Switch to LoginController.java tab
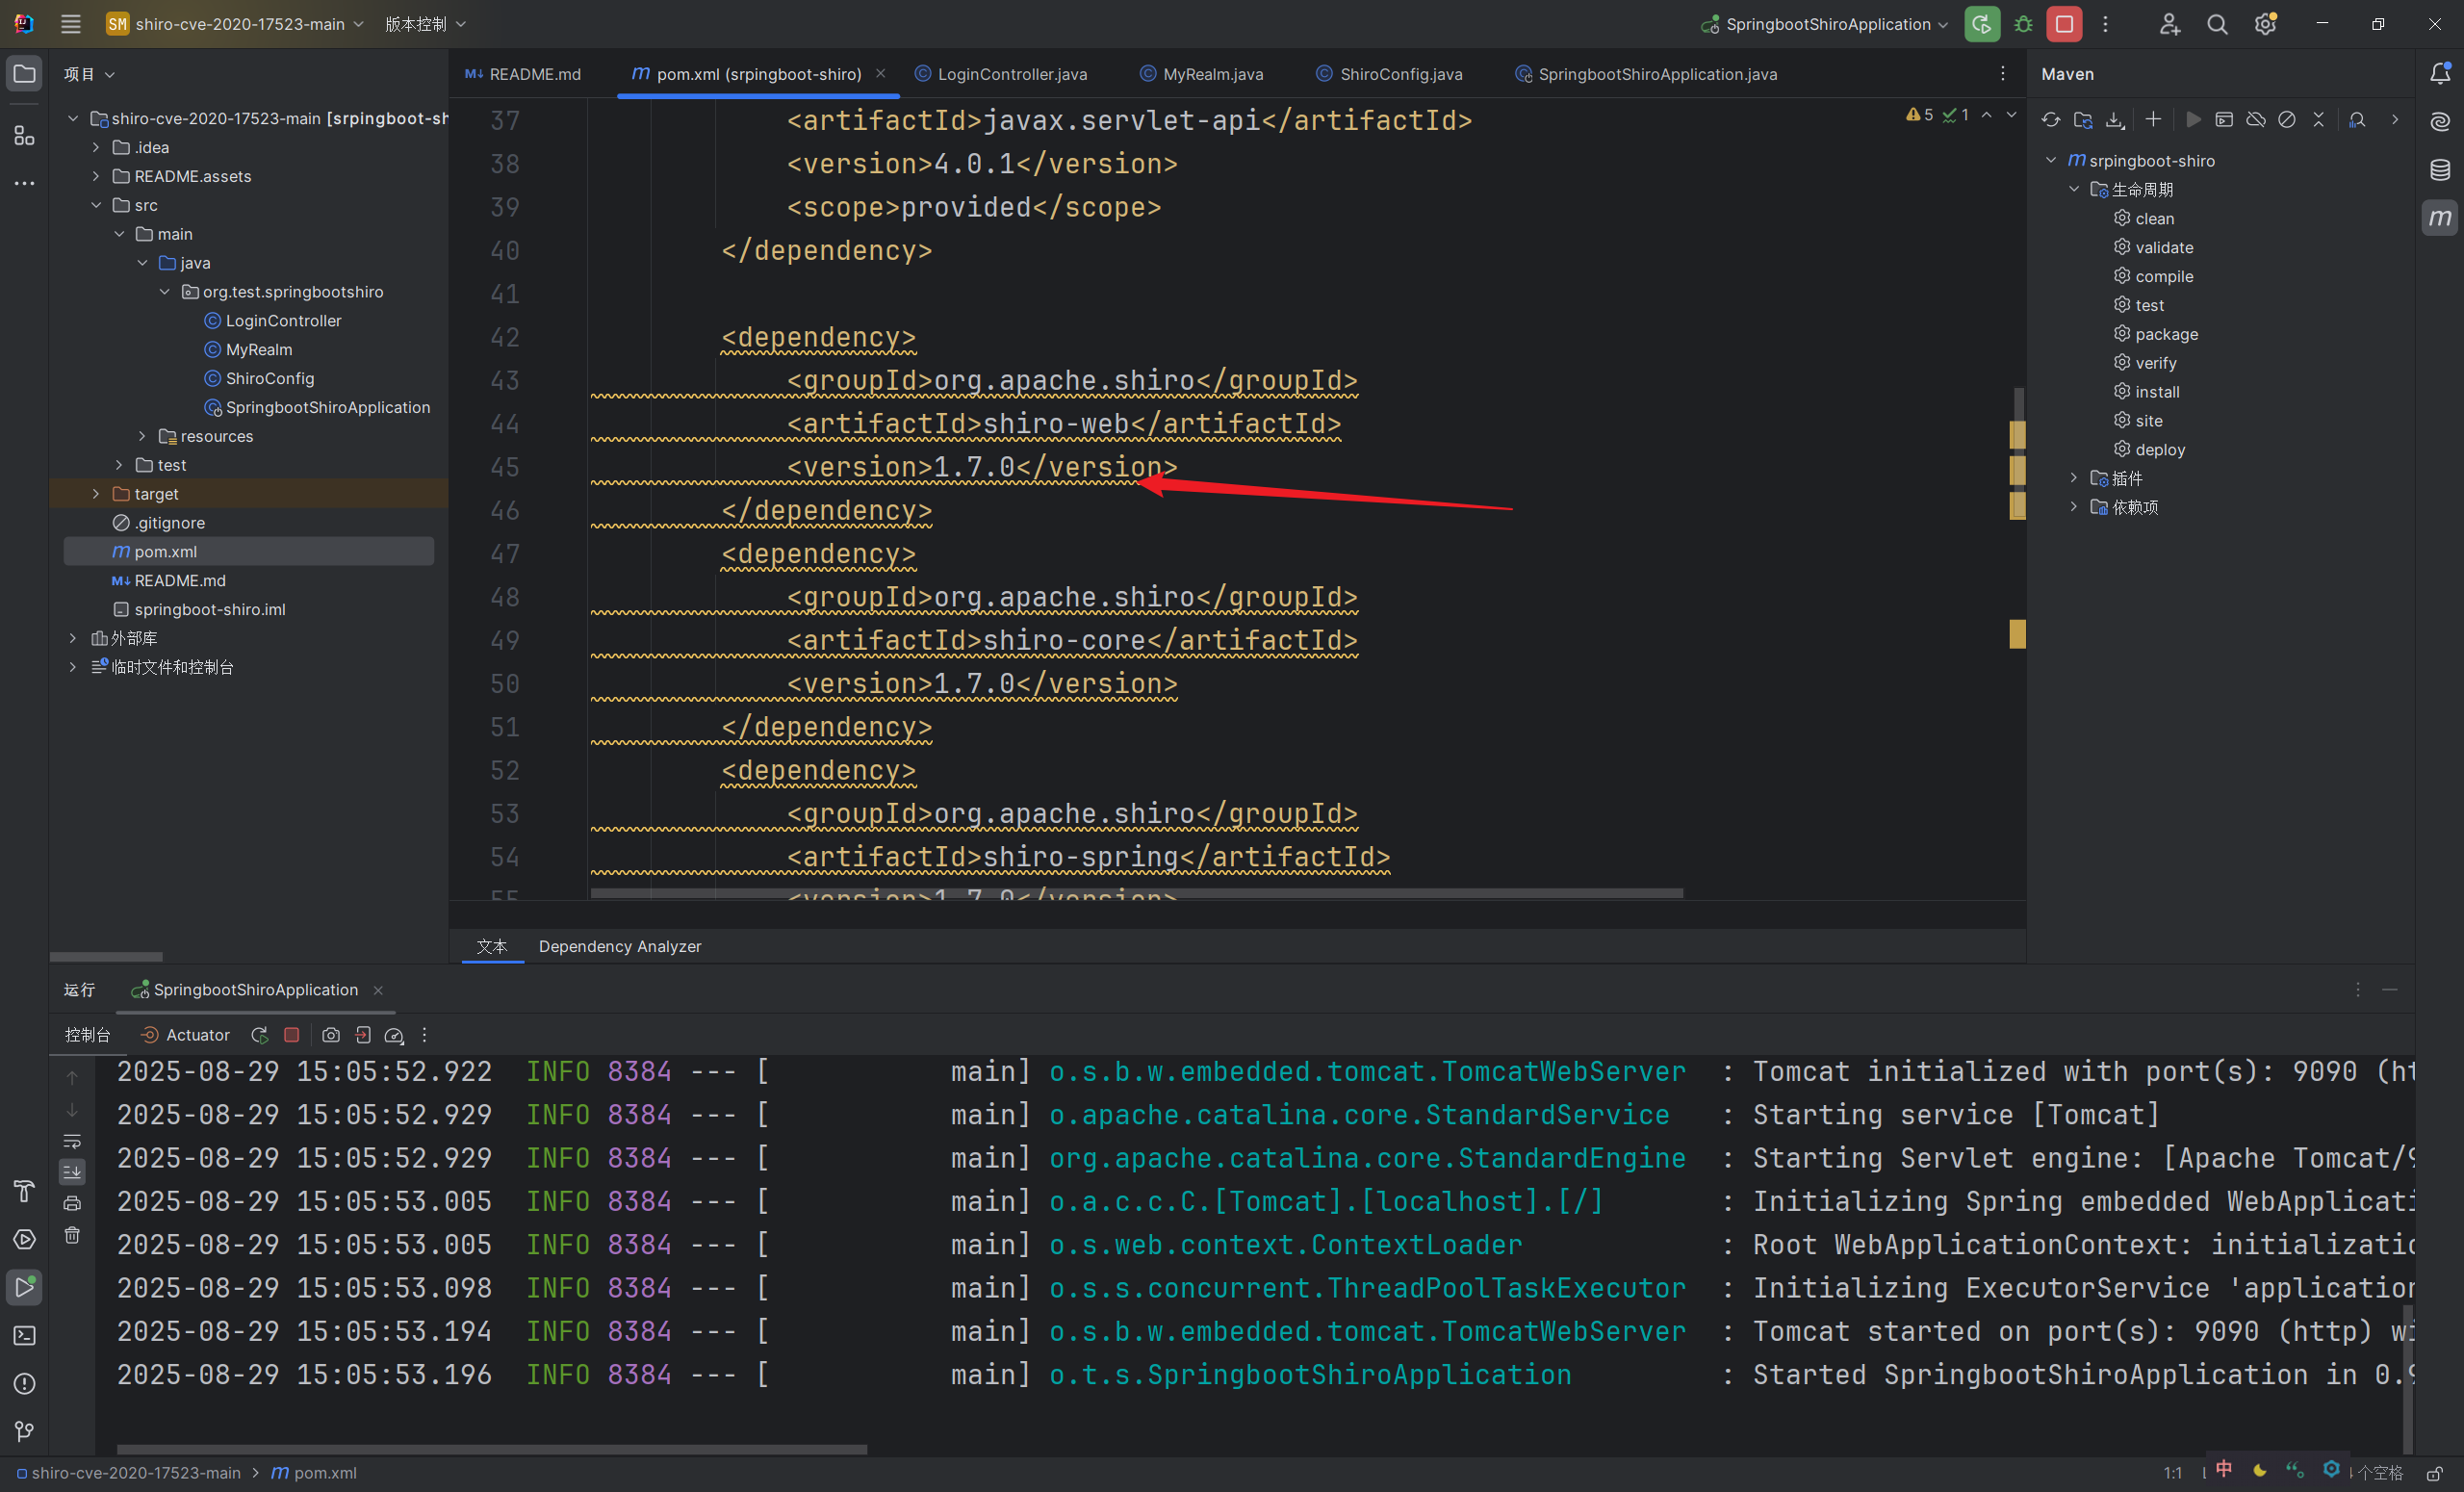 [1011, 74]
